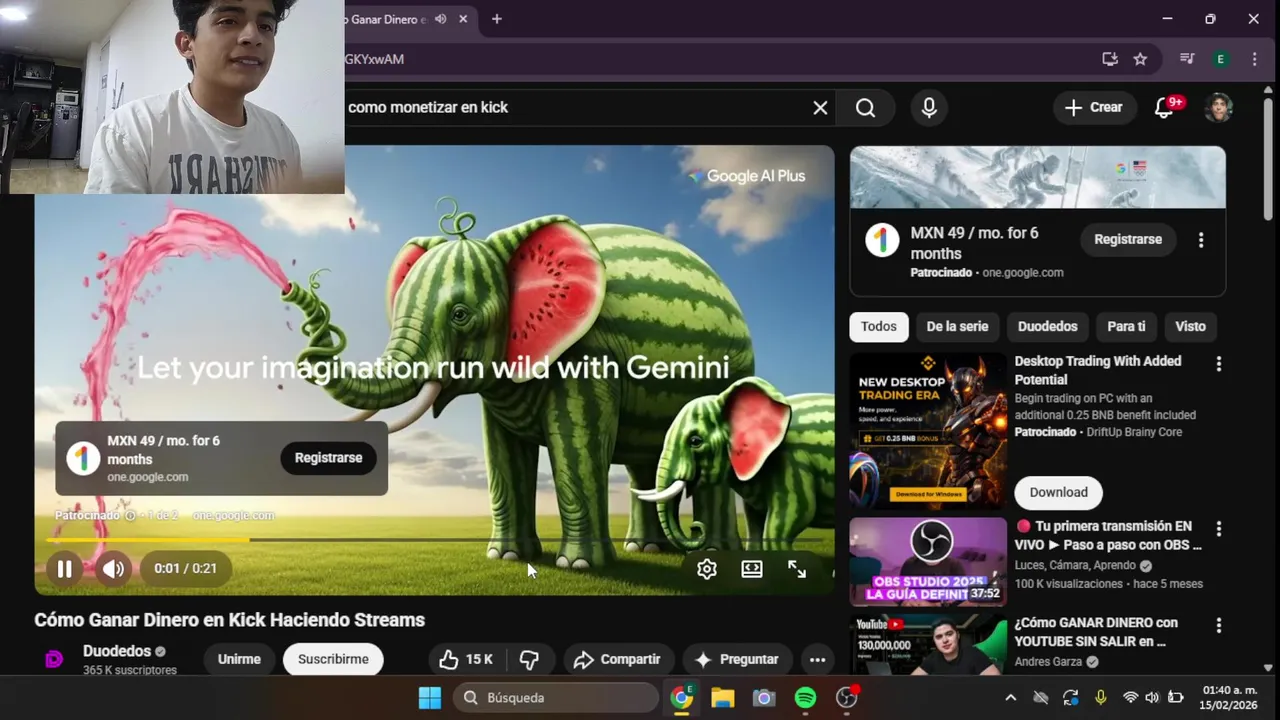Seek on the video progress bar
This screenshot has width=1280, height=720.
[x=434, y=540]
